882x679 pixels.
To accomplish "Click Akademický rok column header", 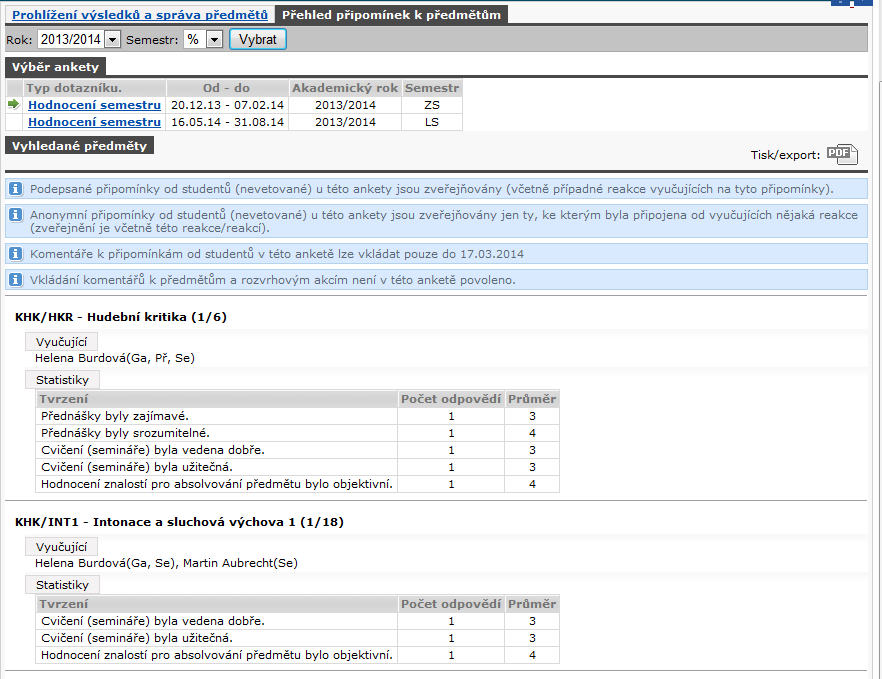I will (345, 88).
